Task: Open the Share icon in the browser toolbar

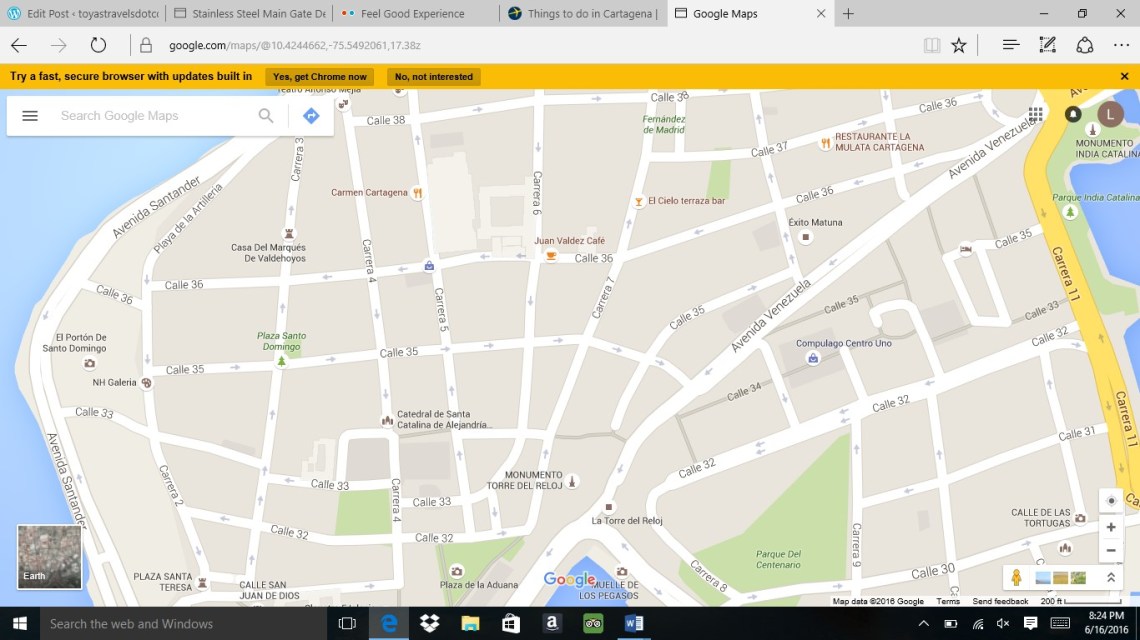Action: point(1084,44)
